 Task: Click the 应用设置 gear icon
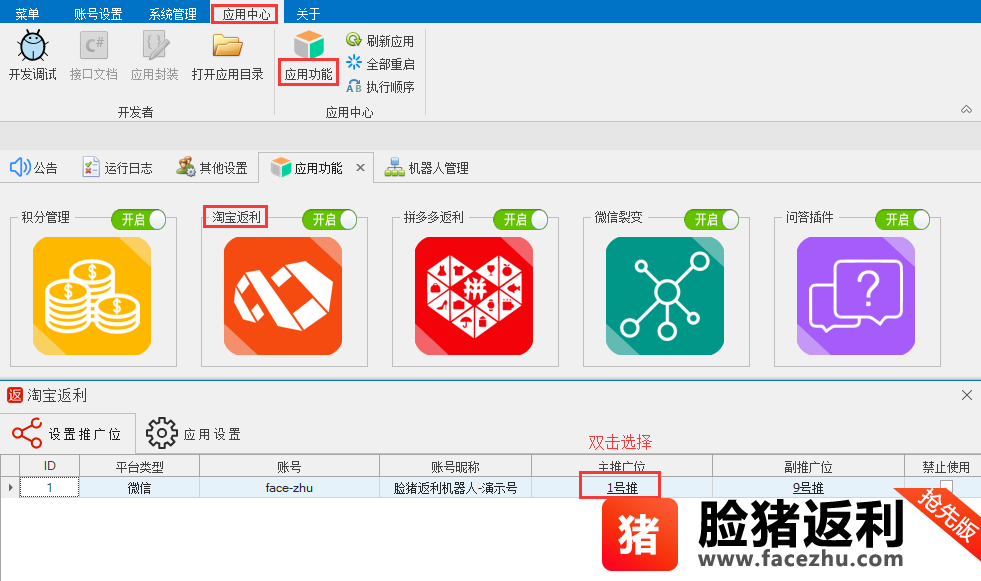(161, 433)
